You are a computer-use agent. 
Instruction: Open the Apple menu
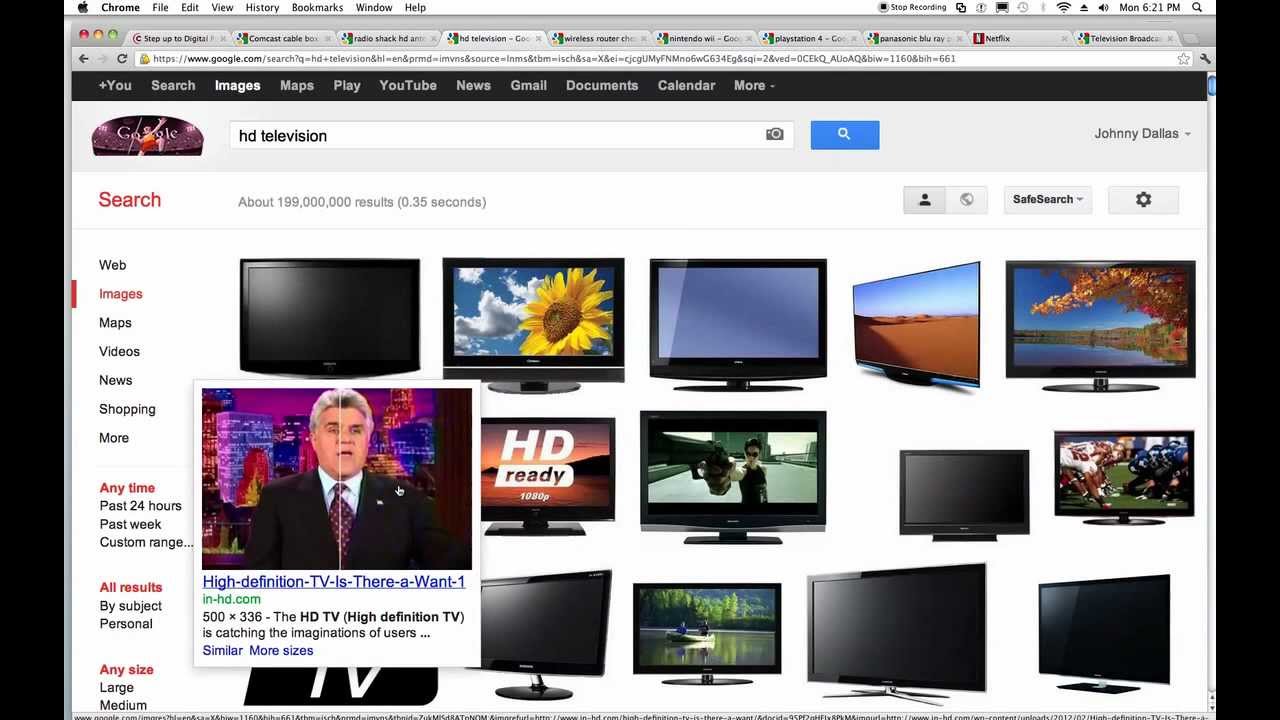click(x=83, y=7)
